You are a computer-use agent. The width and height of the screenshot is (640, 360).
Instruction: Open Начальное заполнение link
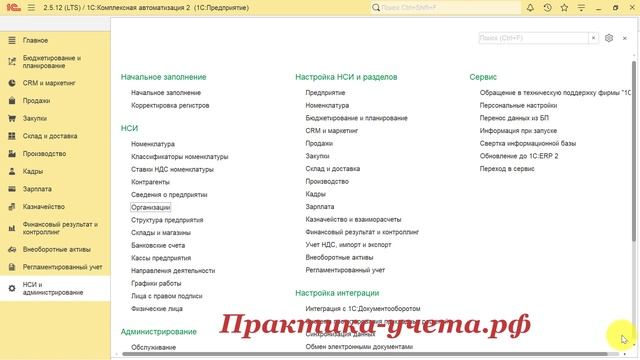coord(166,93)
